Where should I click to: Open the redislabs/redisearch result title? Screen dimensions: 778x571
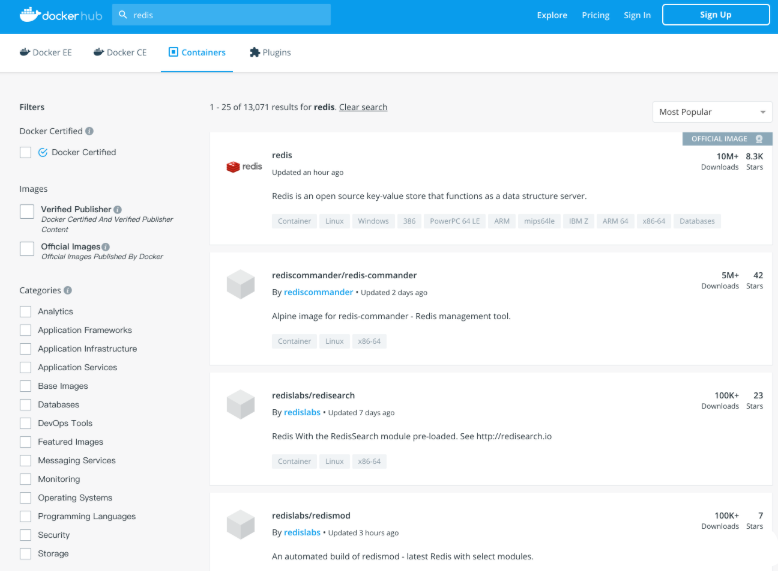click(313, 395)
